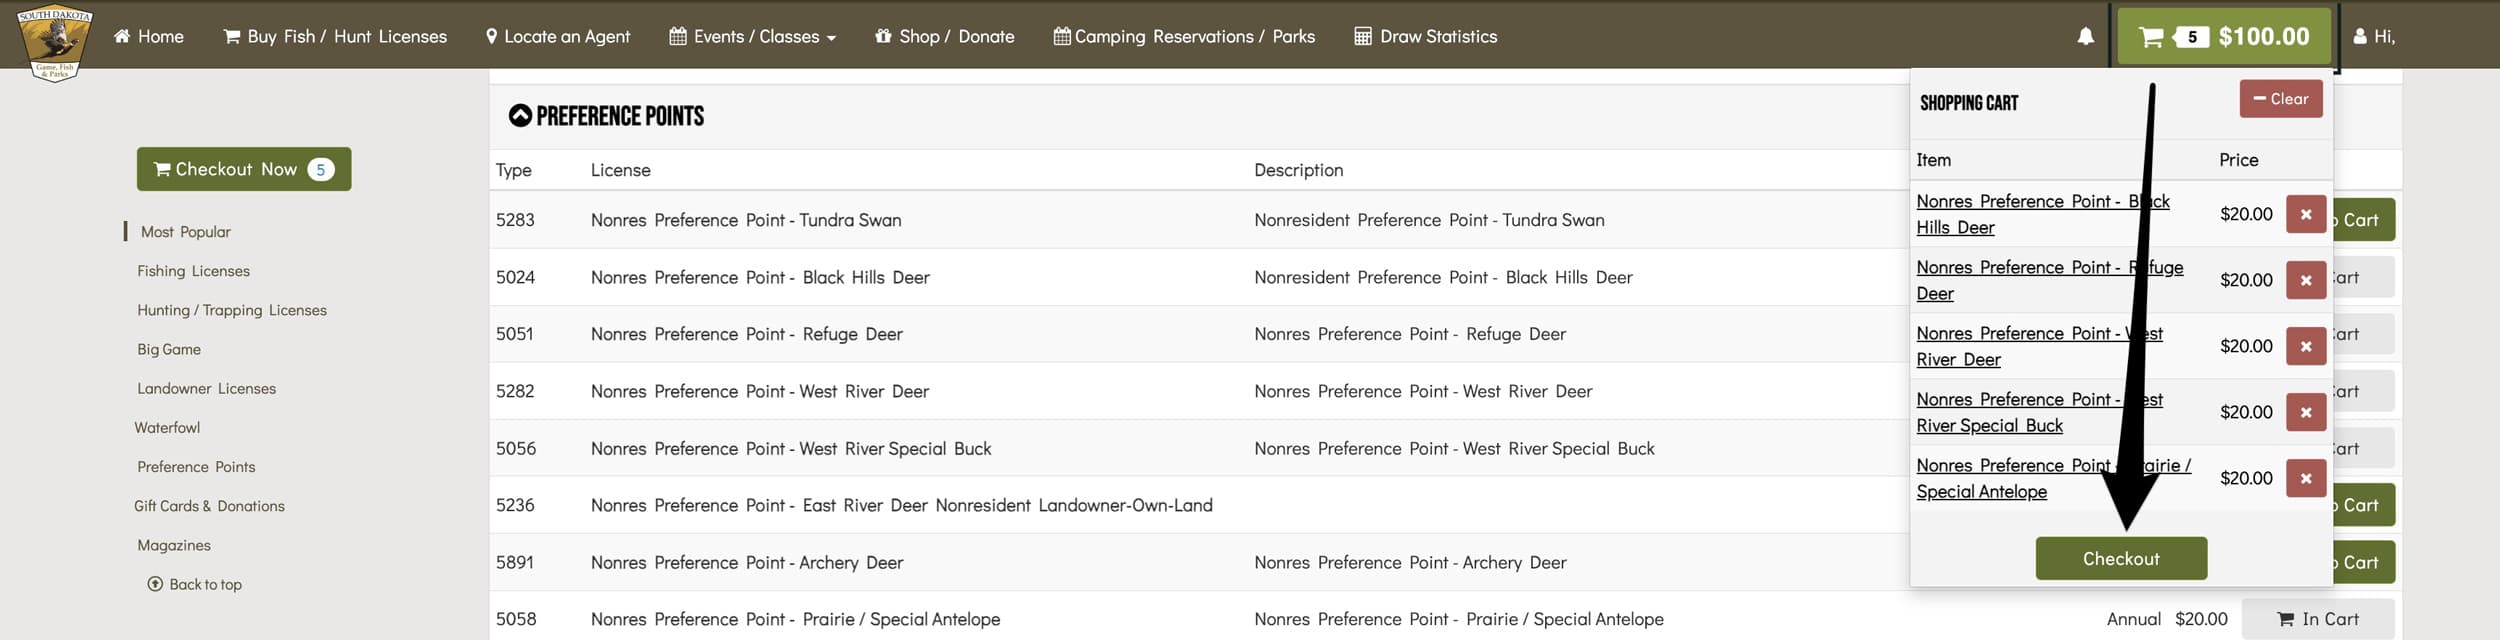Remove Prairie / Special Antelope from cart
2500x640 pixels.
pos(2305,478)
